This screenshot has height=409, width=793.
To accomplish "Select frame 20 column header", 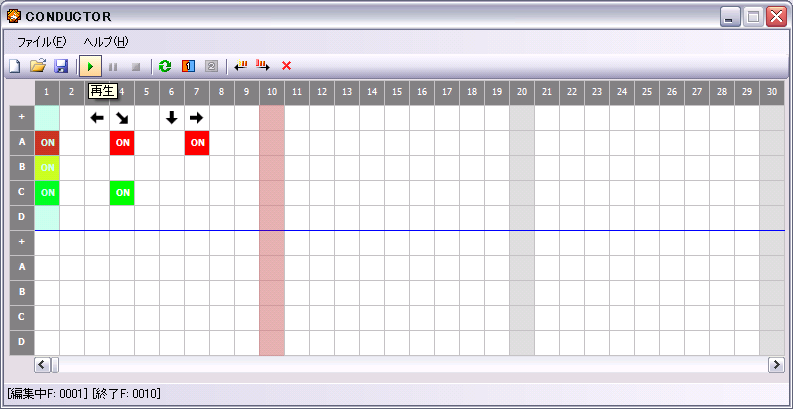I will (x=522, y=93).
